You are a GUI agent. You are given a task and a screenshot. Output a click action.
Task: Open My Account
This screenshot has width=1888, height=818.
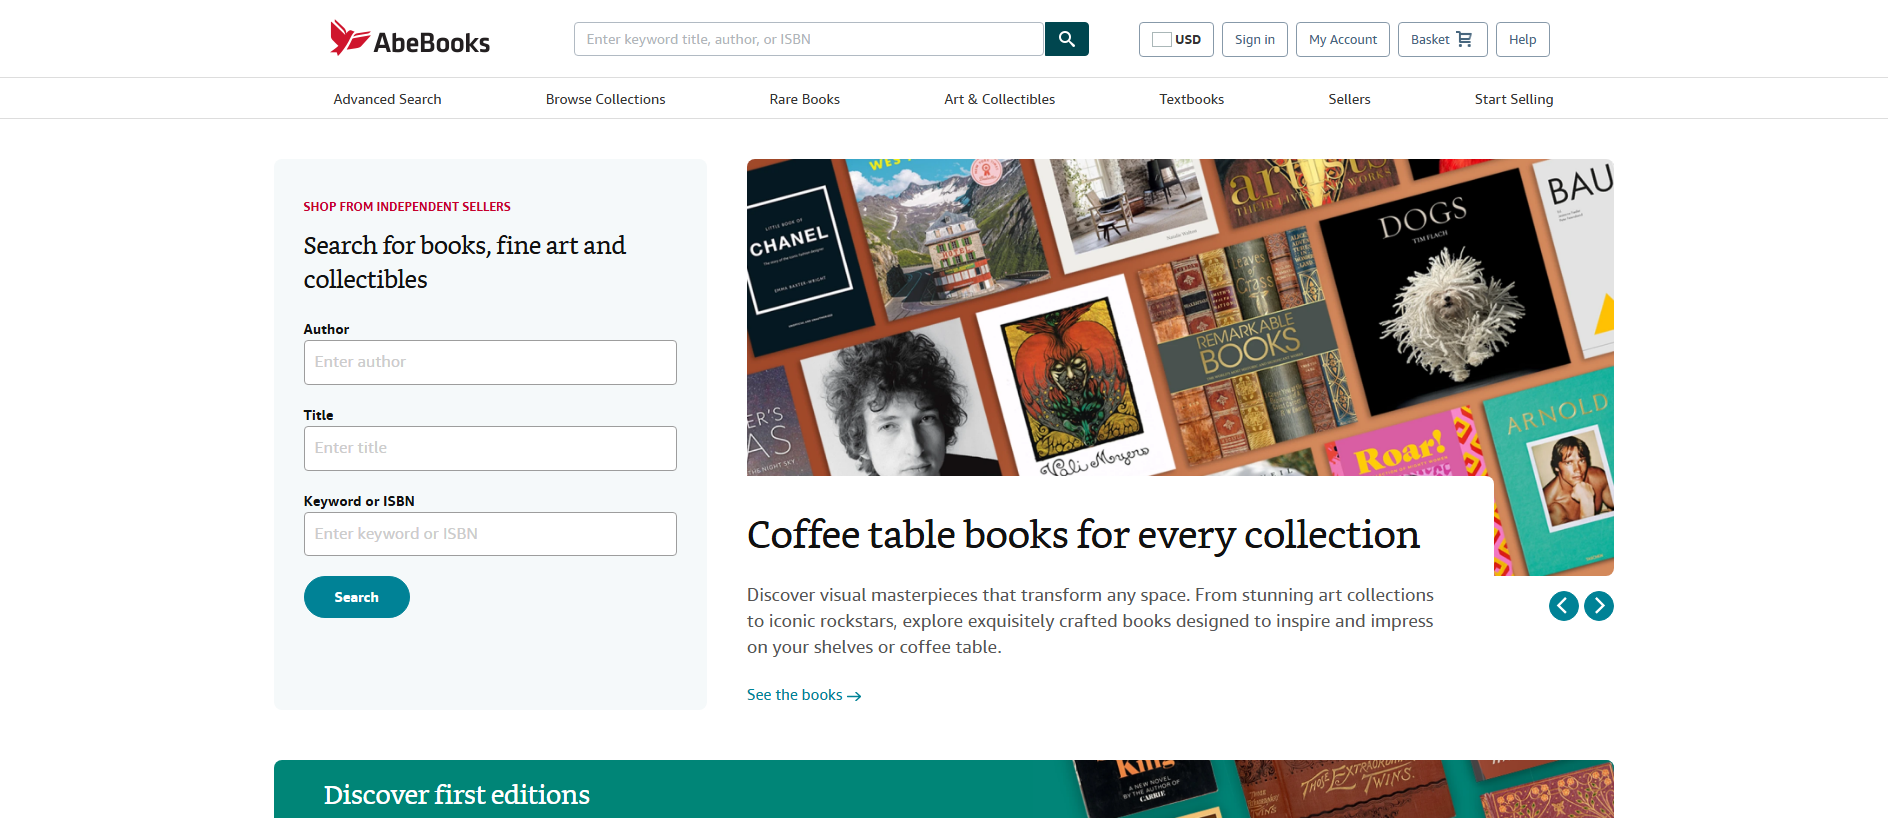tap(1343, 40)
